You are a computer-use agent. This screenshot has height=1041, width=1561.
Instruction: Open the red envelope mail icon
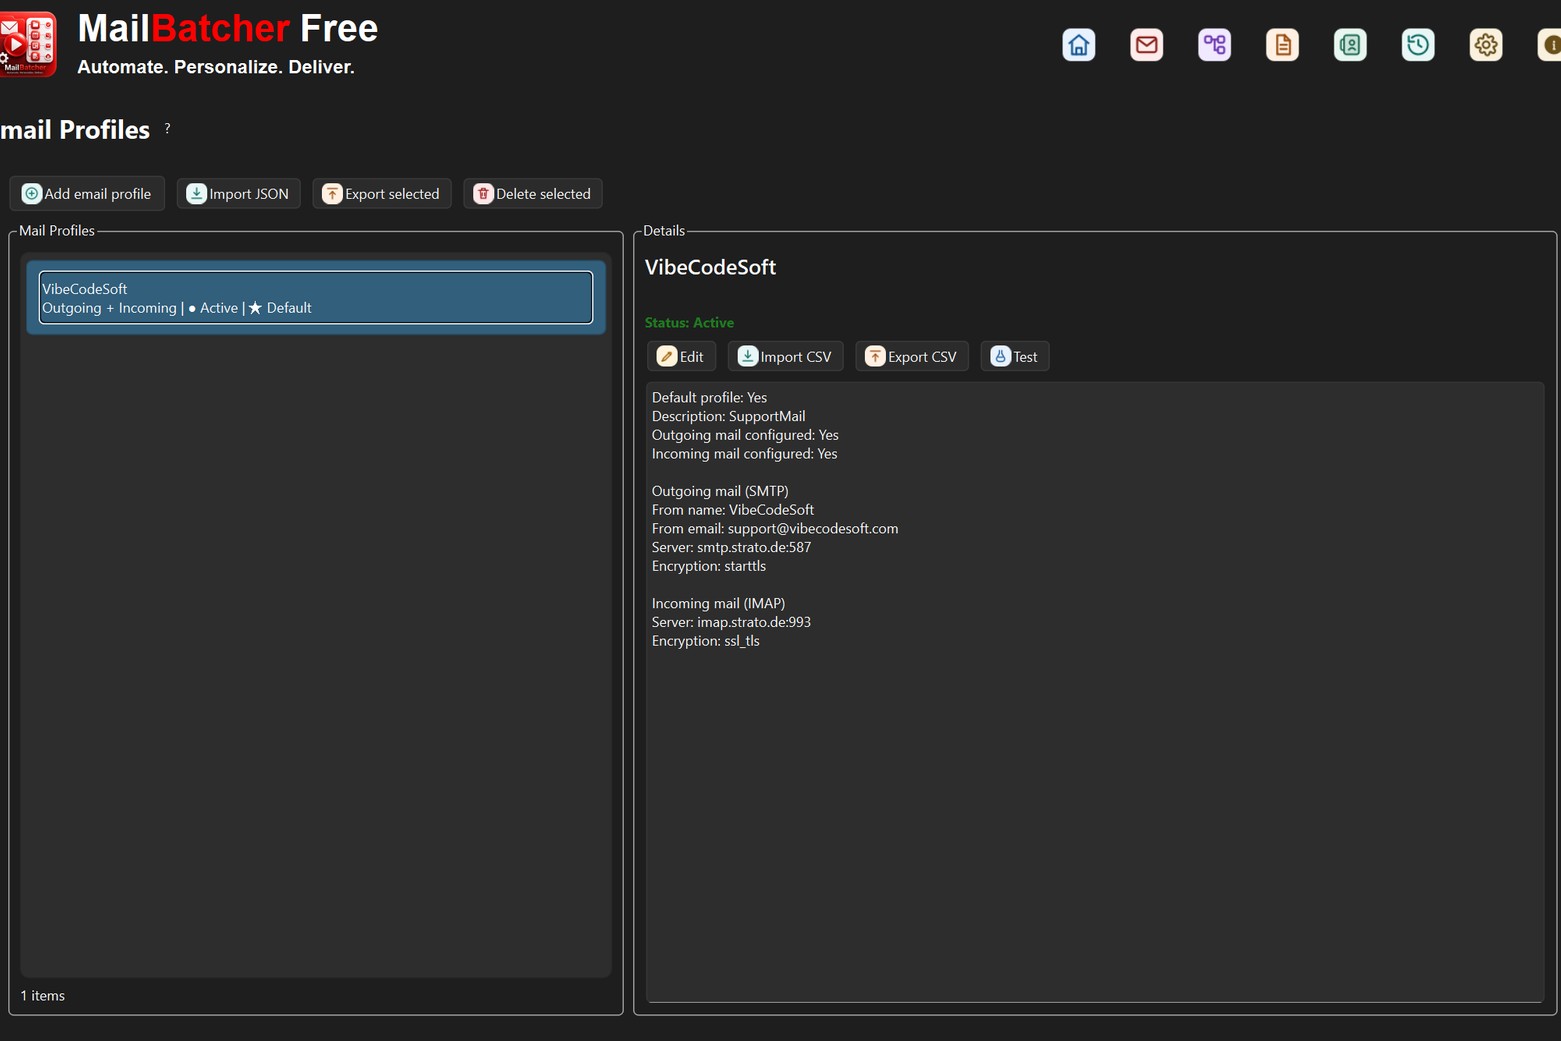coord(1146,45)
